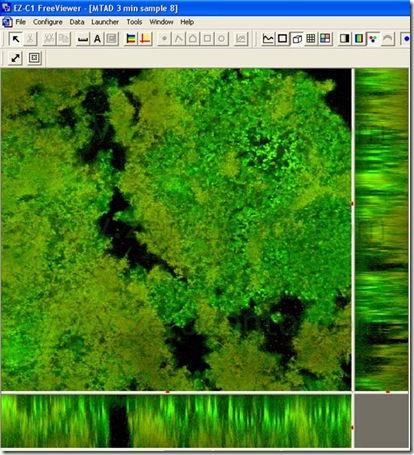414x455 pixels.
Task: Select the point ROI dot tool
Action: coord(164,39)
